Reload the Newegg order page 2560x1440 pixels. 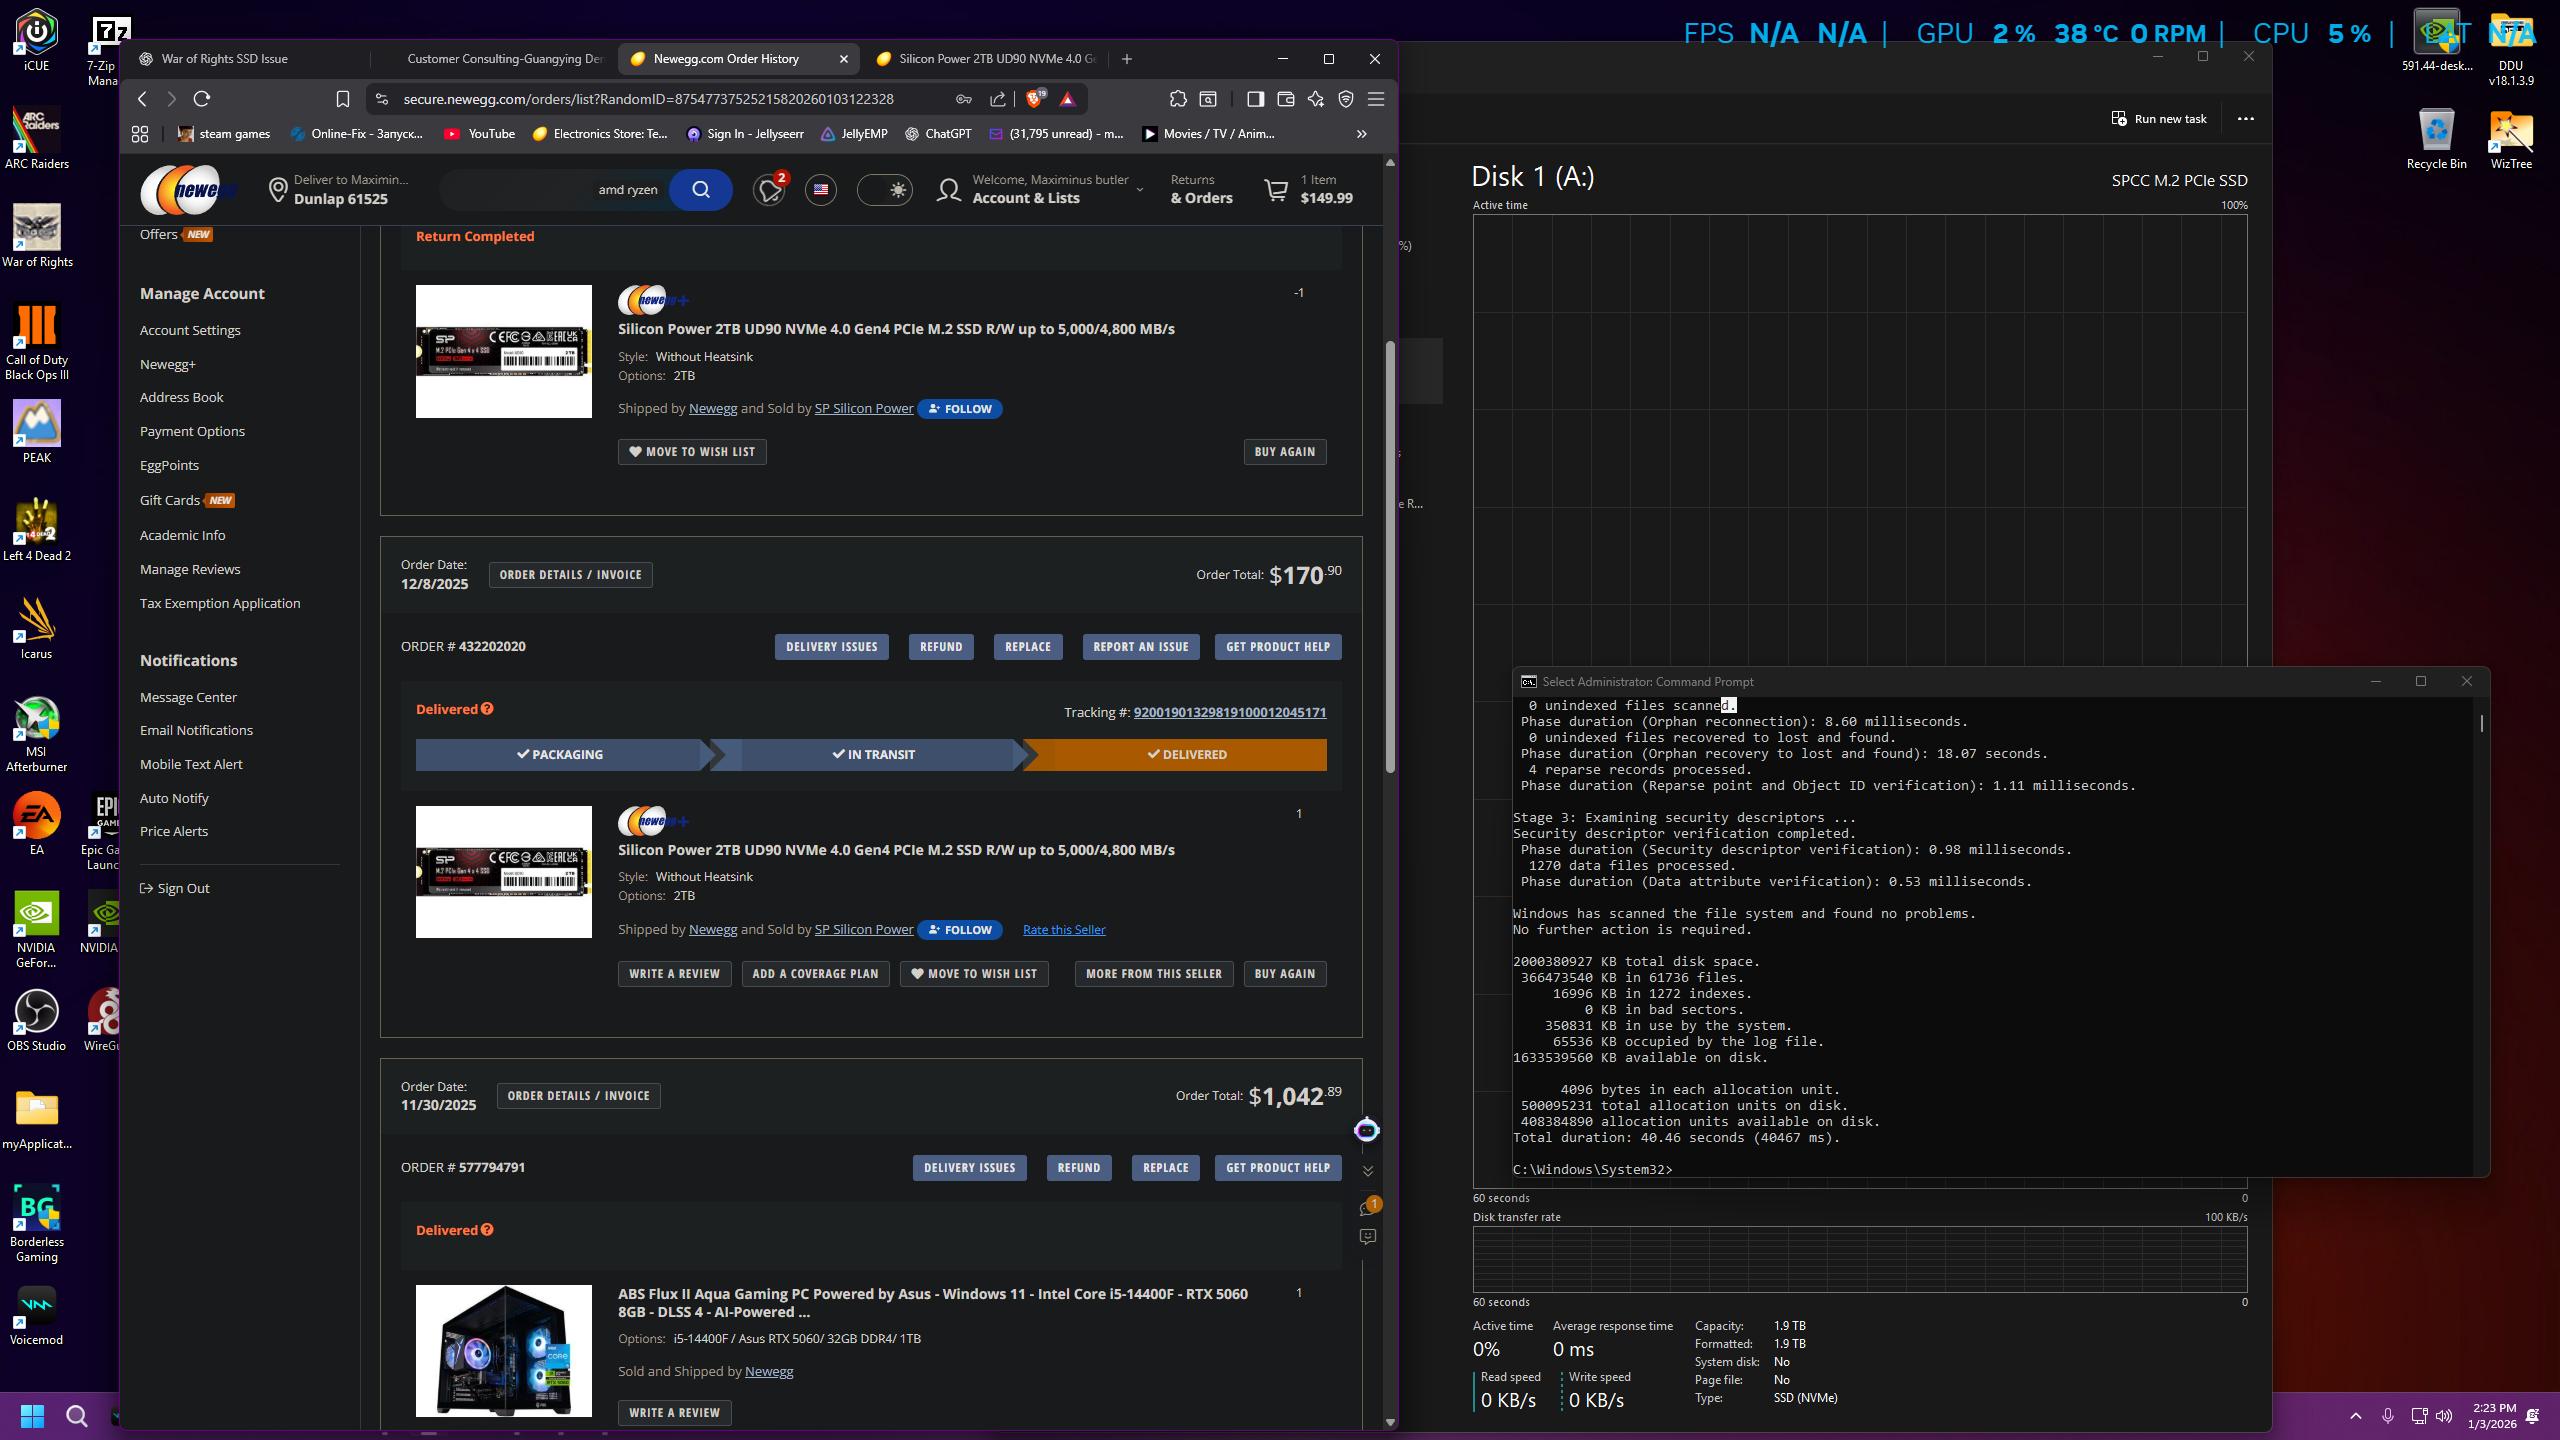[202, 99]
